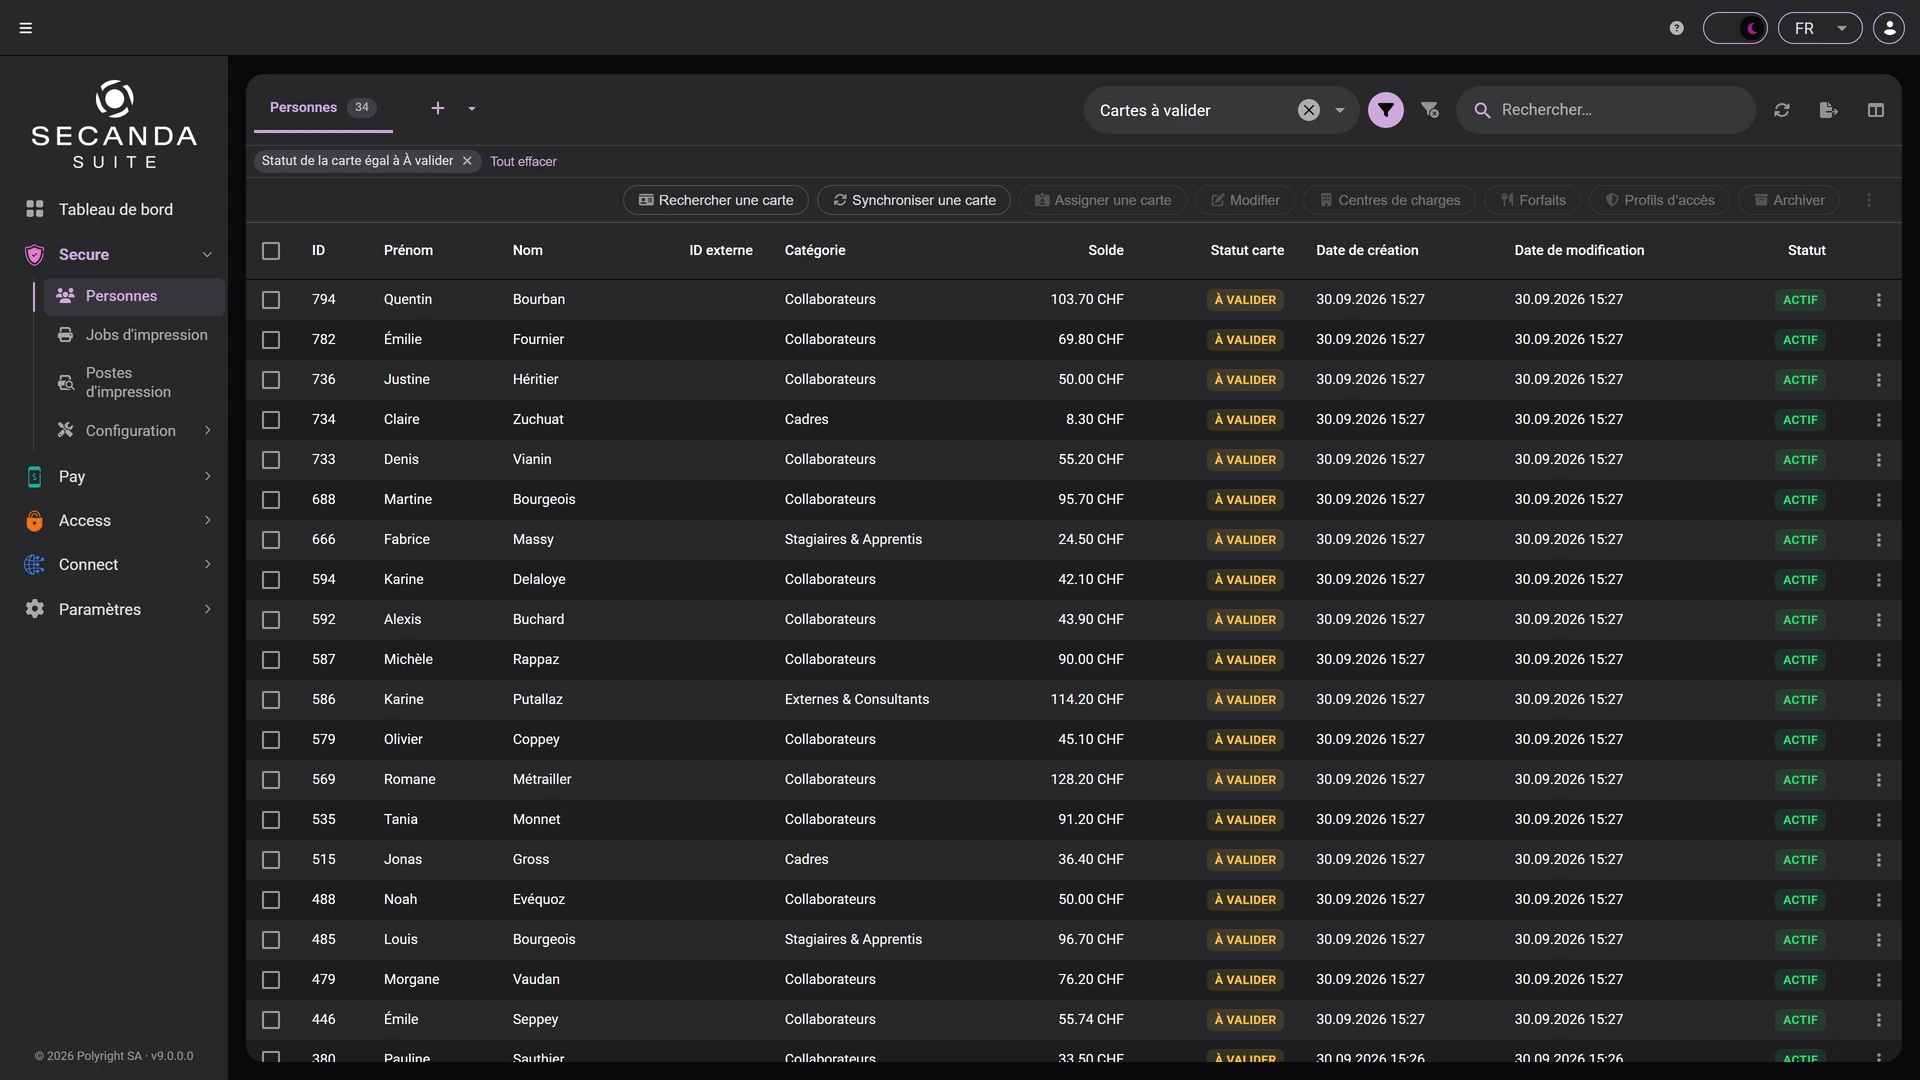Open row actions menu for Quentin Bourban
The width and height of the screenshot is (1920, 1080).
click(x=1879, y=300)
